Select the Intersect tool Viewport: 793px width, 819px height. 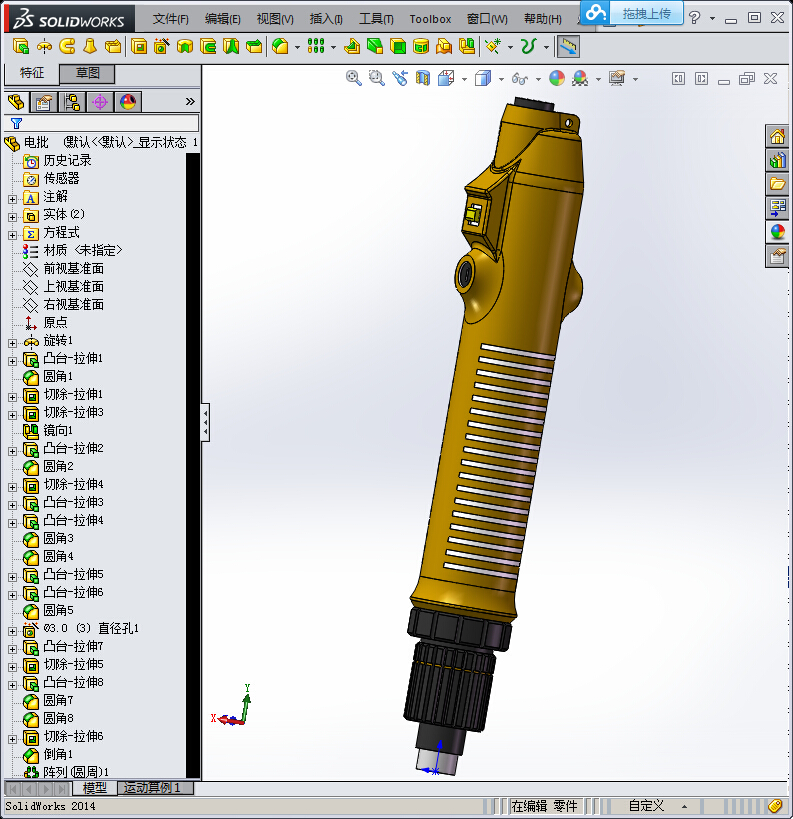pos(444,46)
